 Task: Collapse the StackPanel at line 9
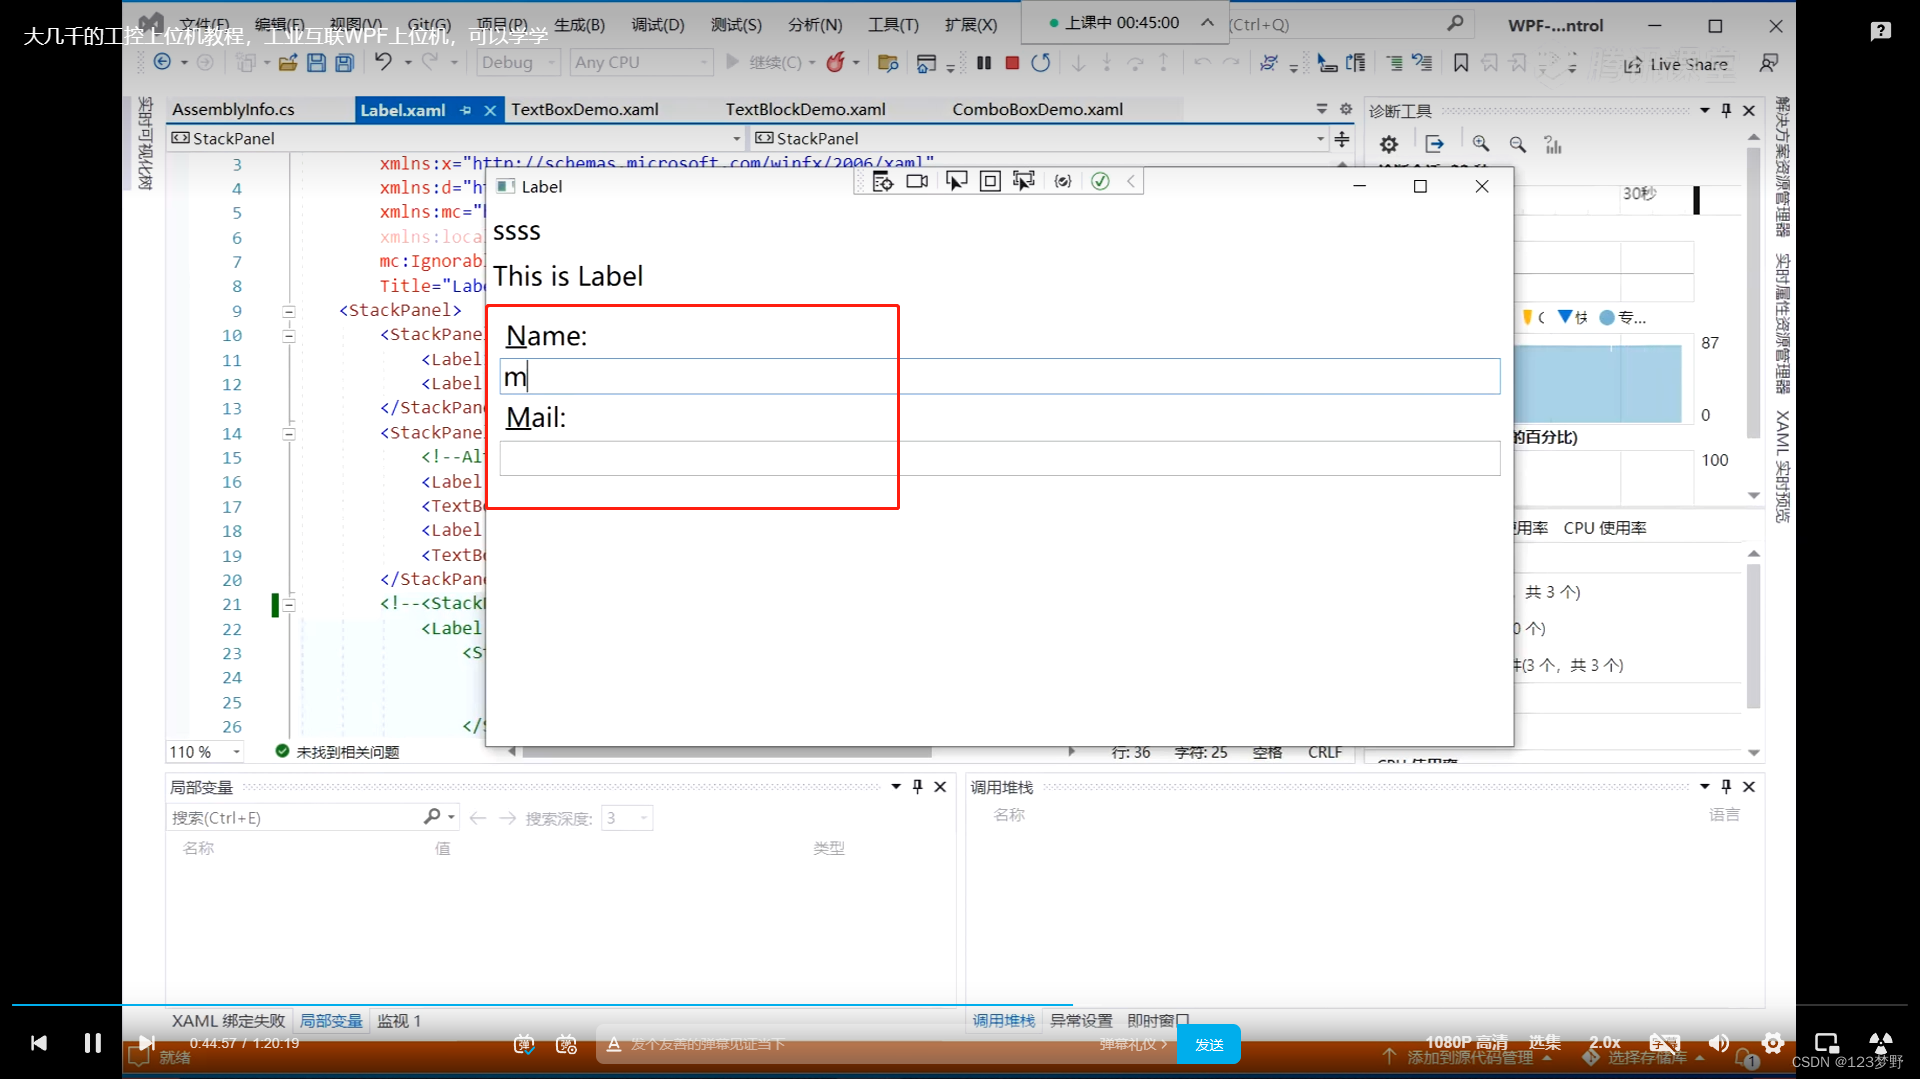pyautogui.click(x=289, y=311)
